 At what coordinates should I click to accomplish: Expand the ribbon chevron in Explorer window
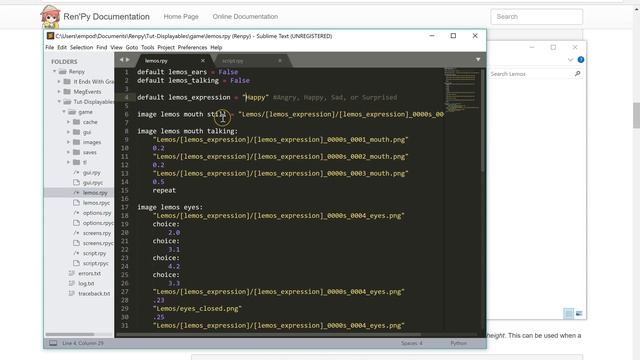pos(570,60)
